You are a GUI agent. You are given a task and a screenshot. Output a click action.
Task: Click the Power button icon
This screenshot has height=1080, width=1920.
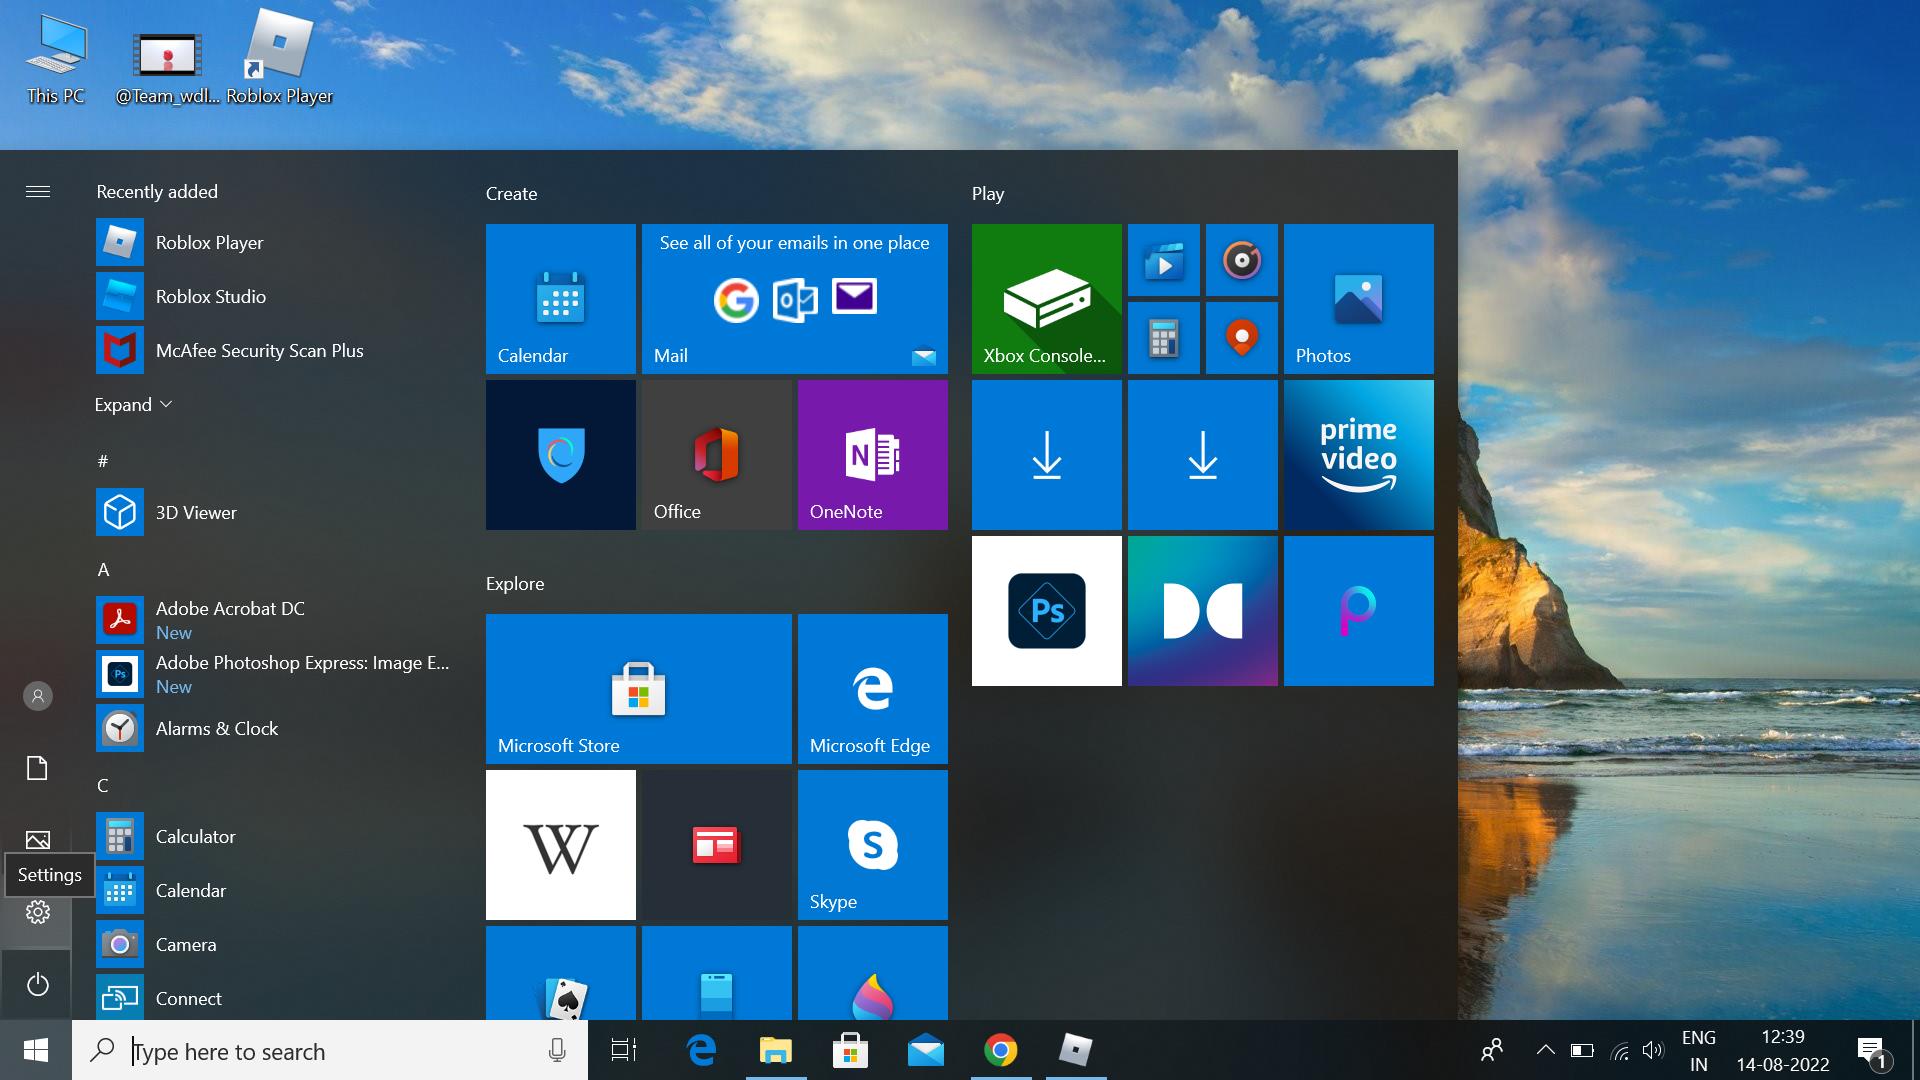(x=37, y=984)
